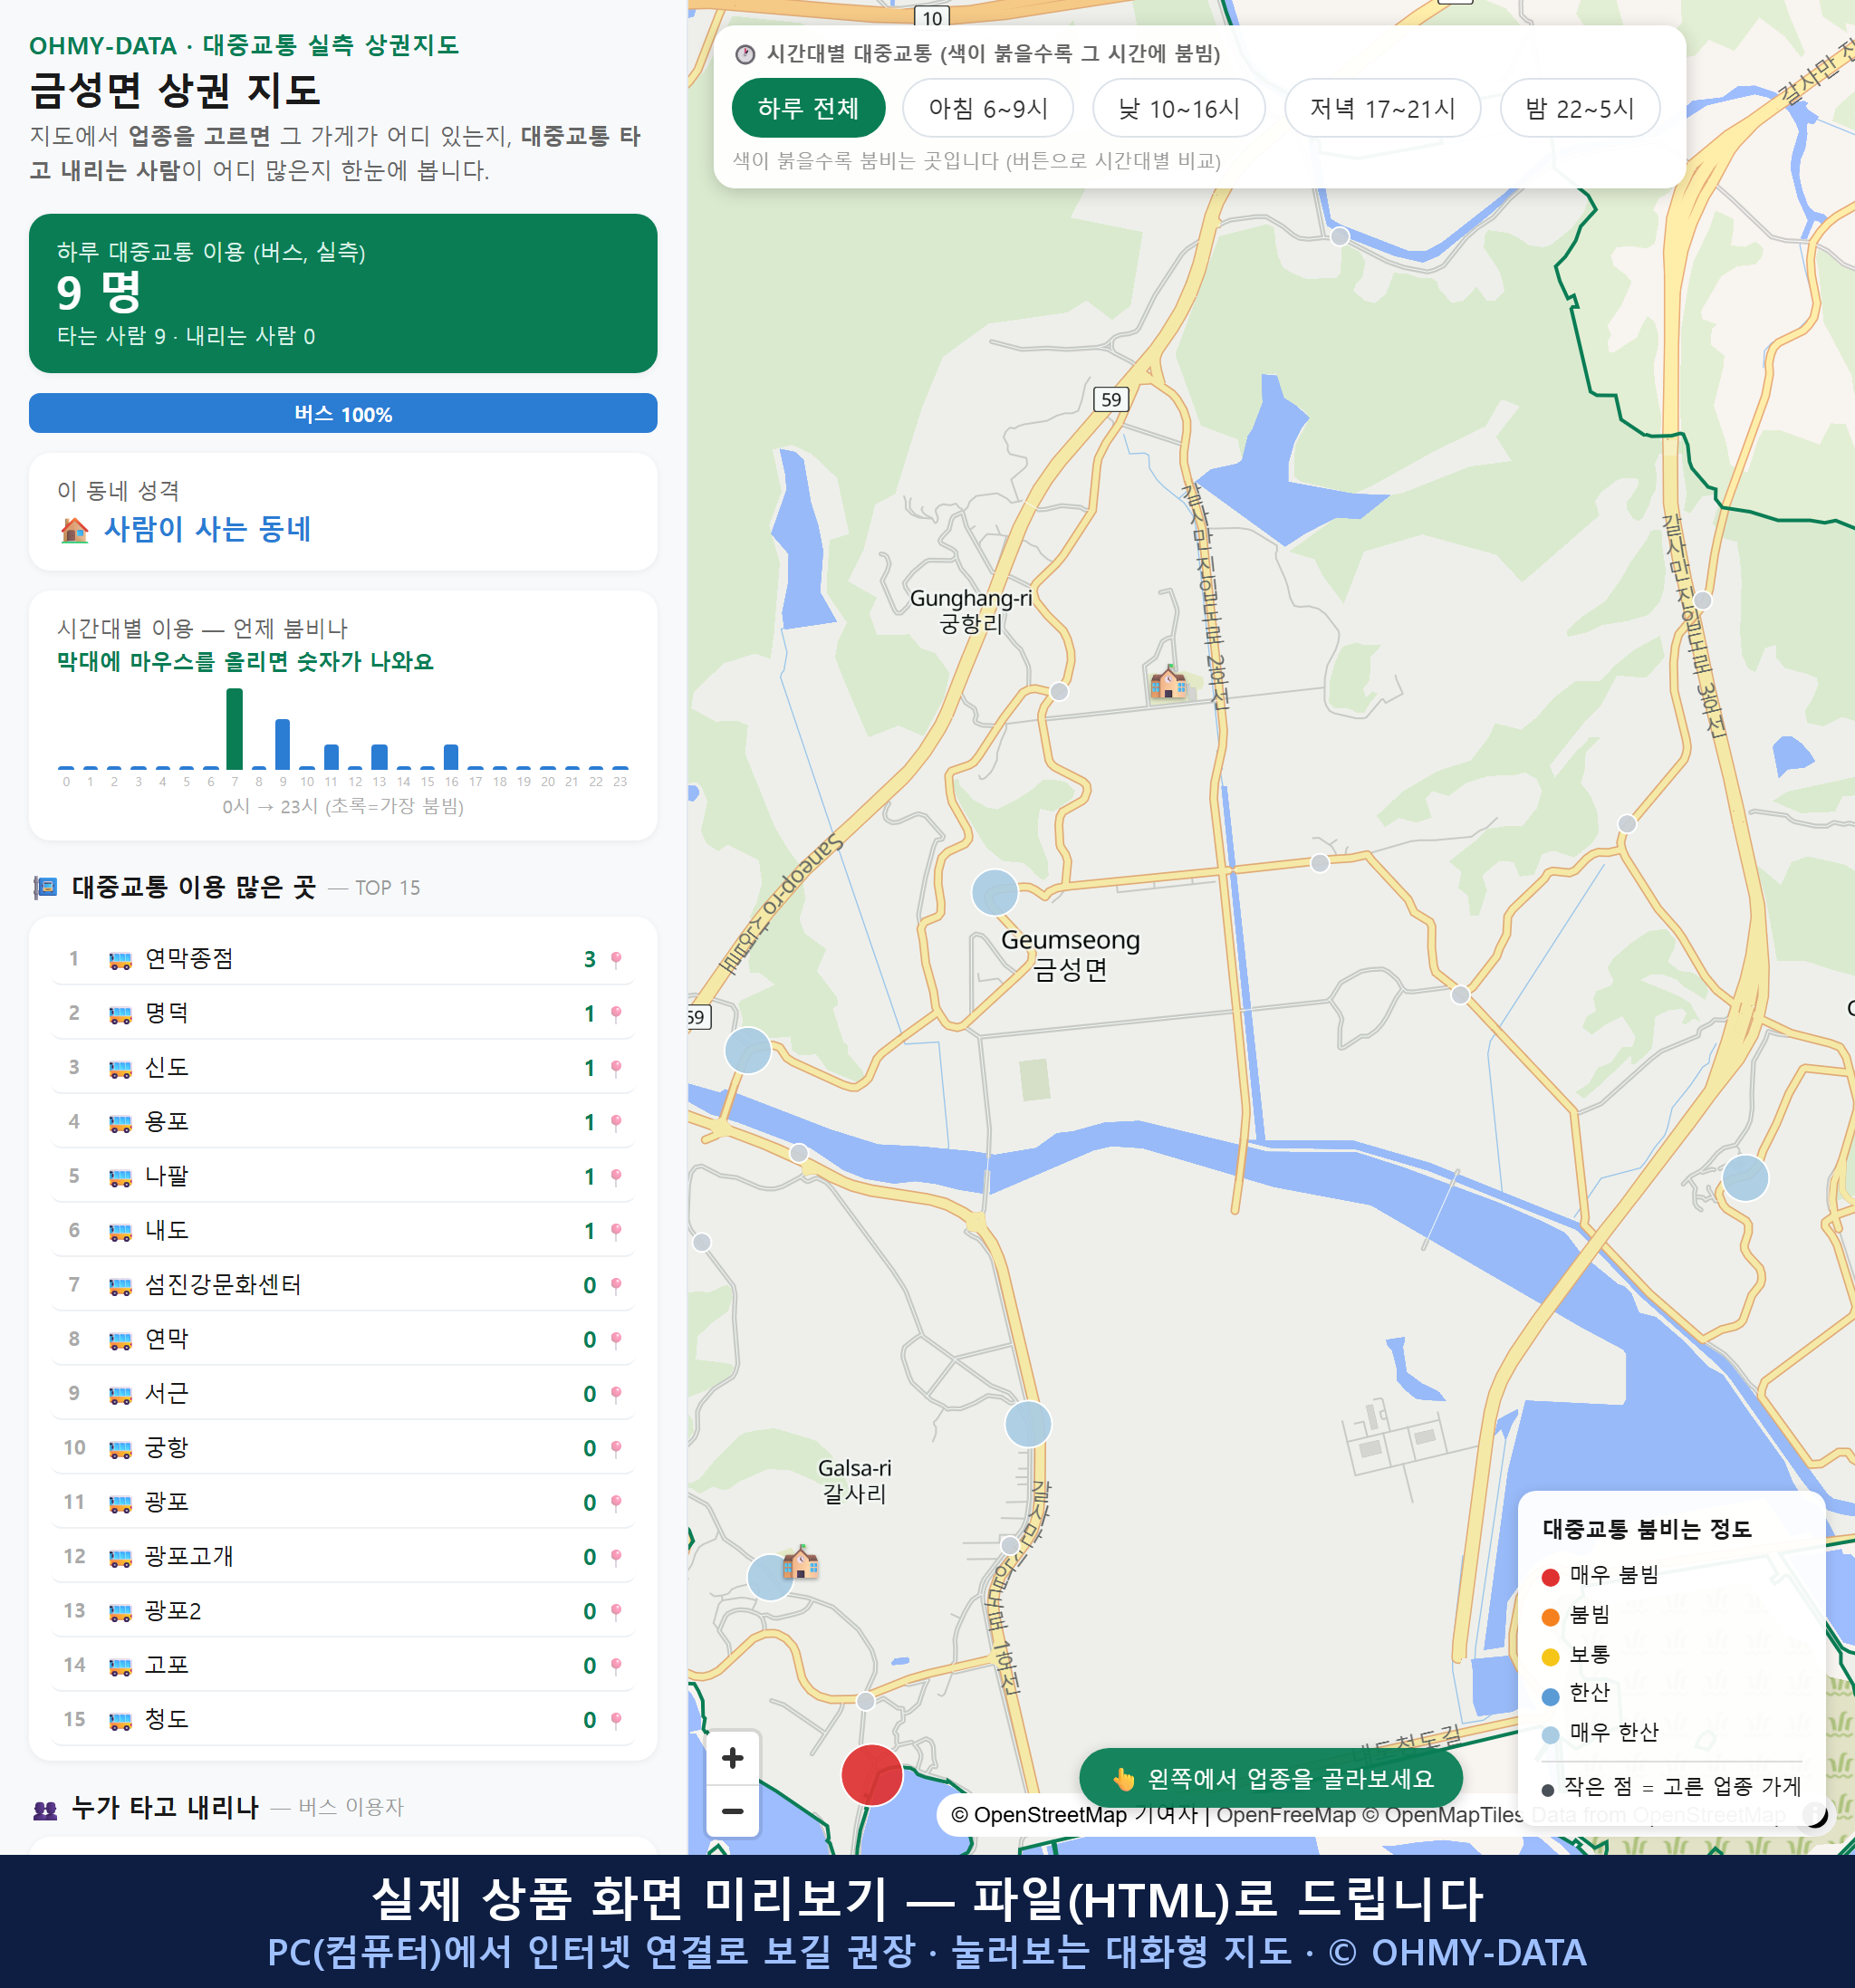Viewport: 1855px width, 1988px height.
Task: Select the 연막종점 list row name
Action: click(189, 958)
